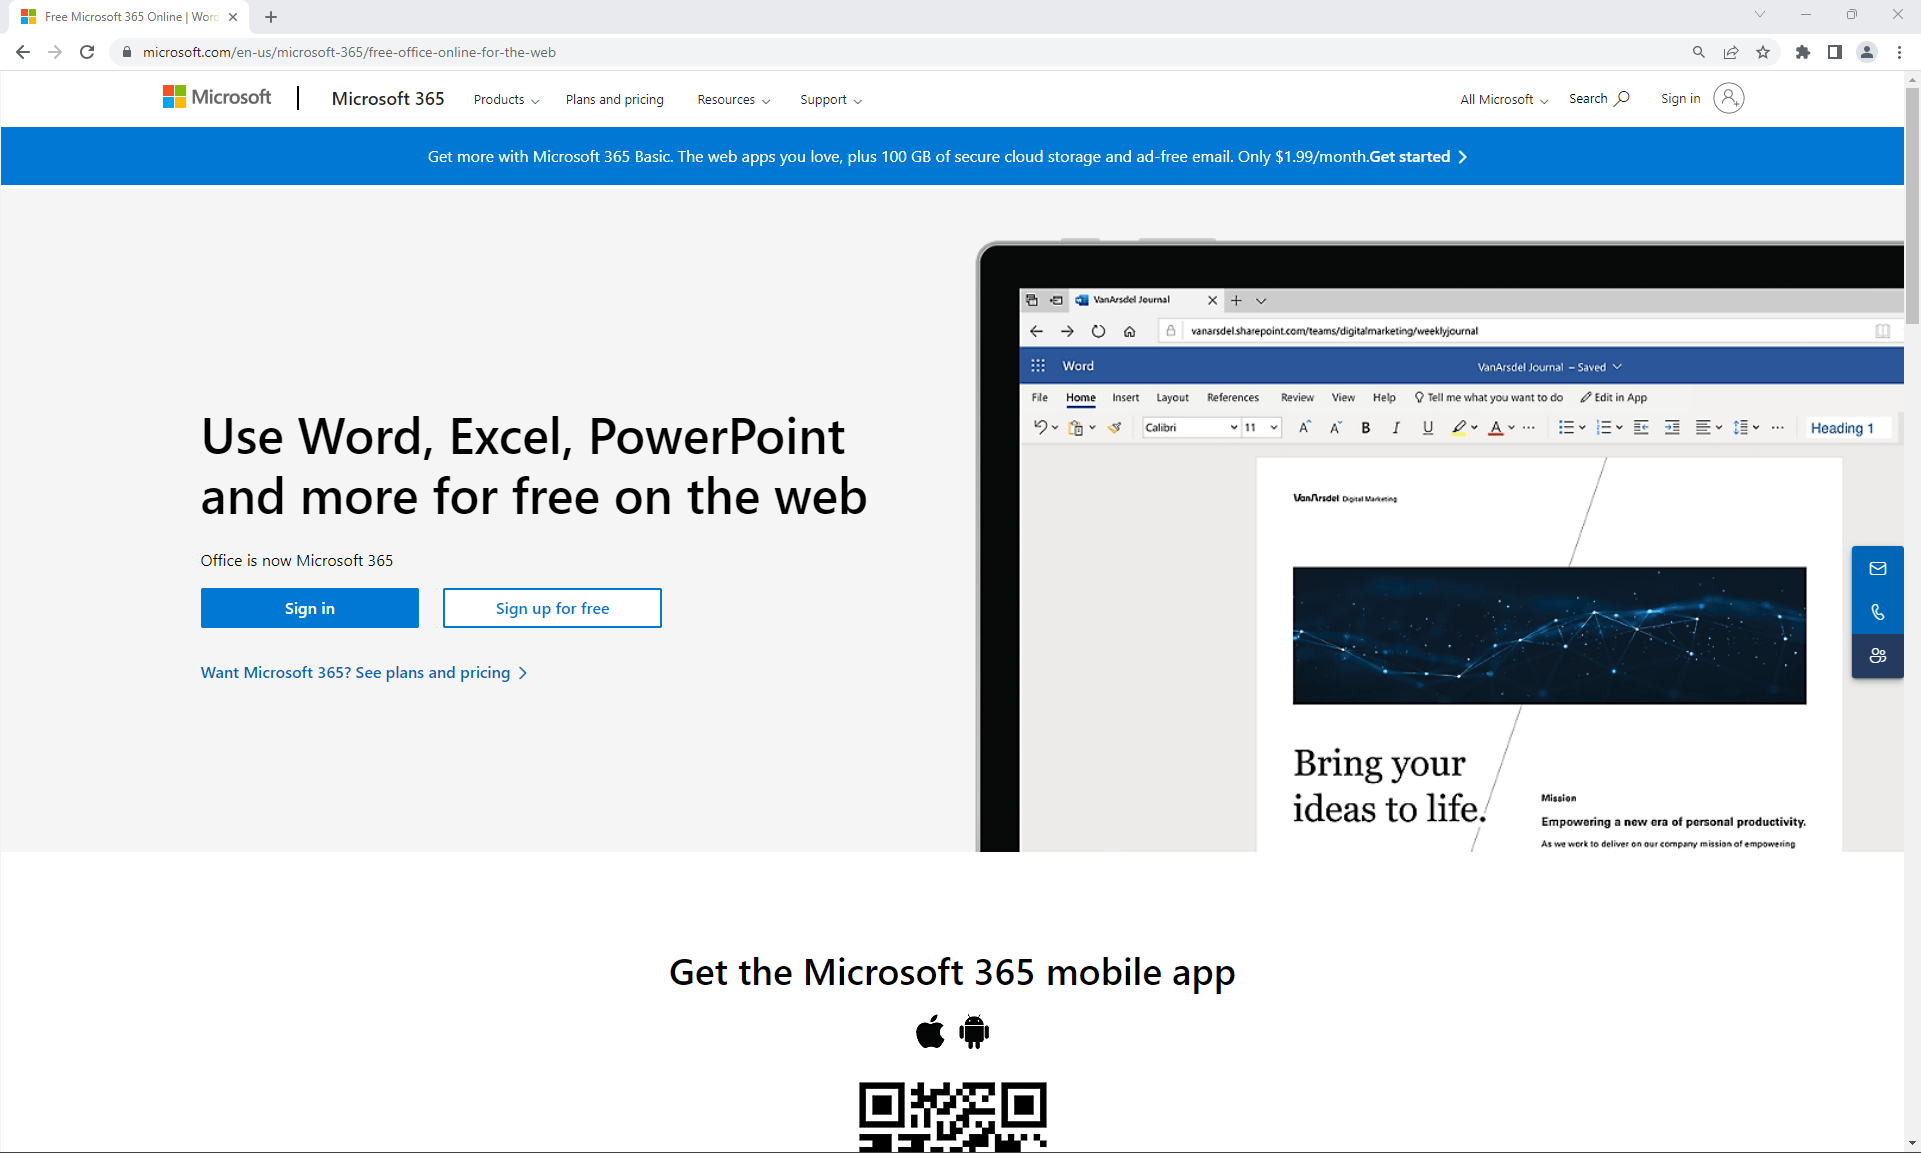
Task: Expand the Support menu
Action: (831, 99)
